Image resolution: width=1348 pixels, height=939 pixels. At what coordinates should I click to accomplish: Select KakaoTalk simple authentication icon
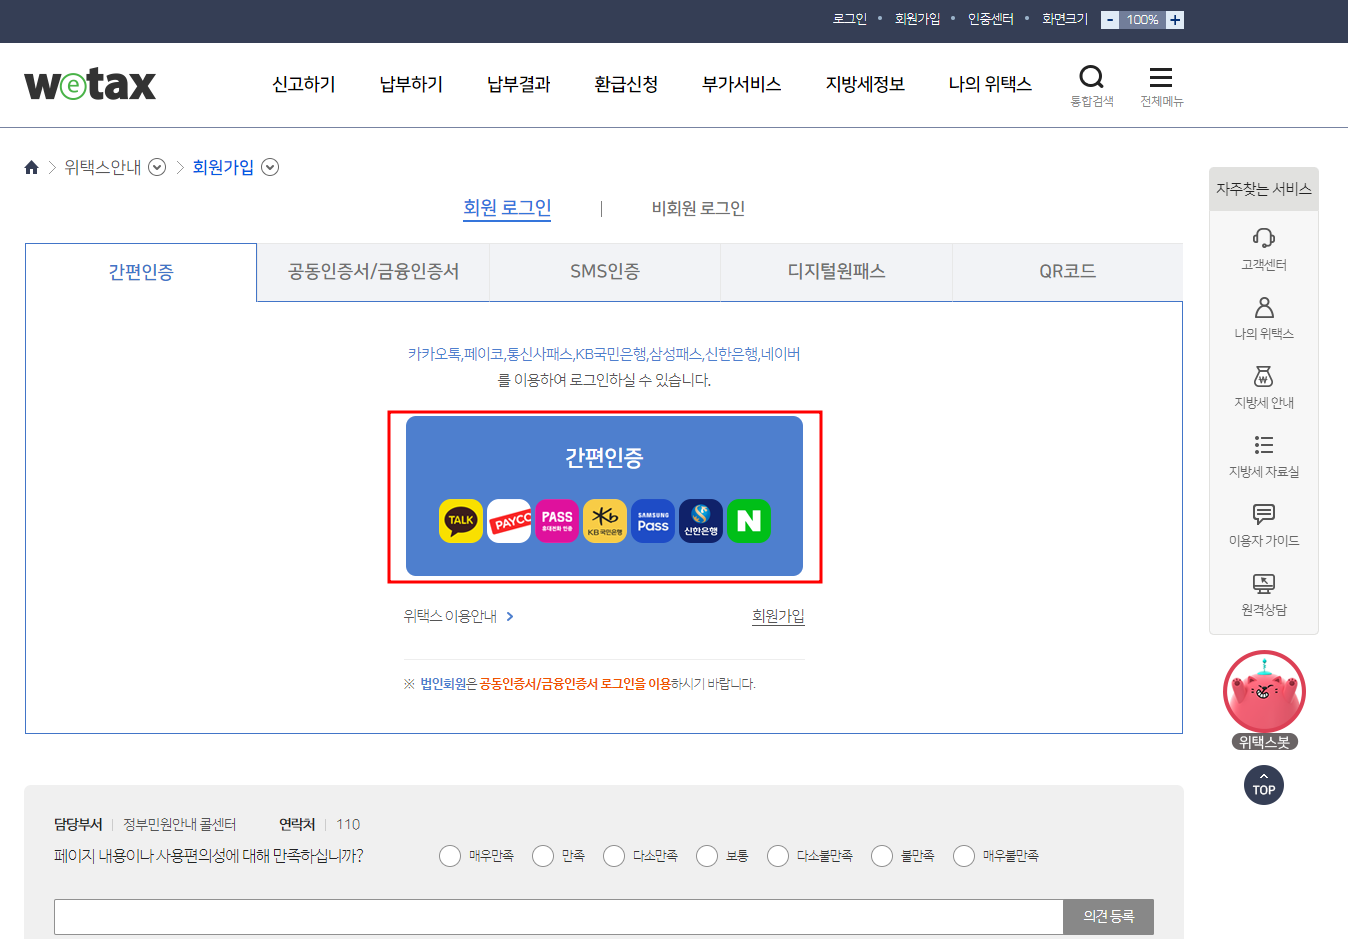pos(460,521)
